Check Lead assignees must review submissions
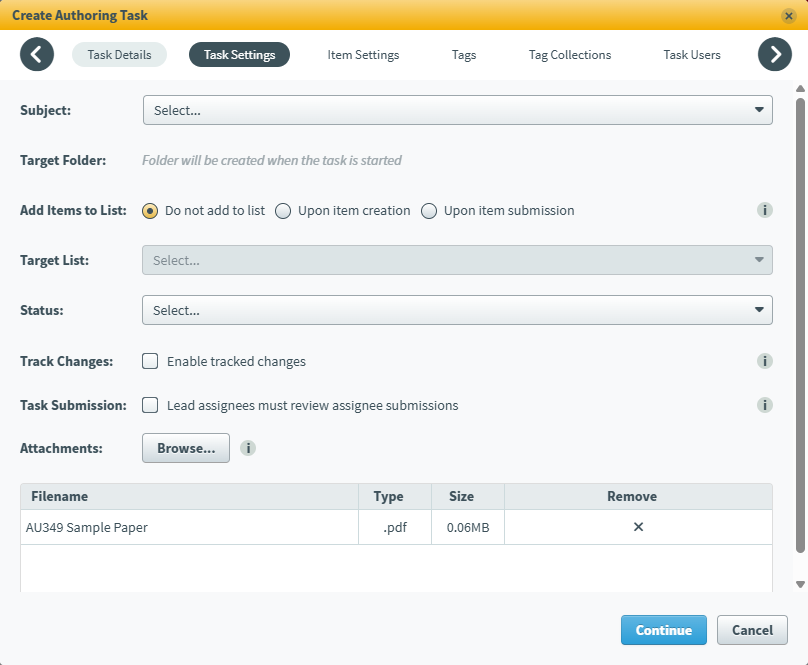 [x=150, y=405]
